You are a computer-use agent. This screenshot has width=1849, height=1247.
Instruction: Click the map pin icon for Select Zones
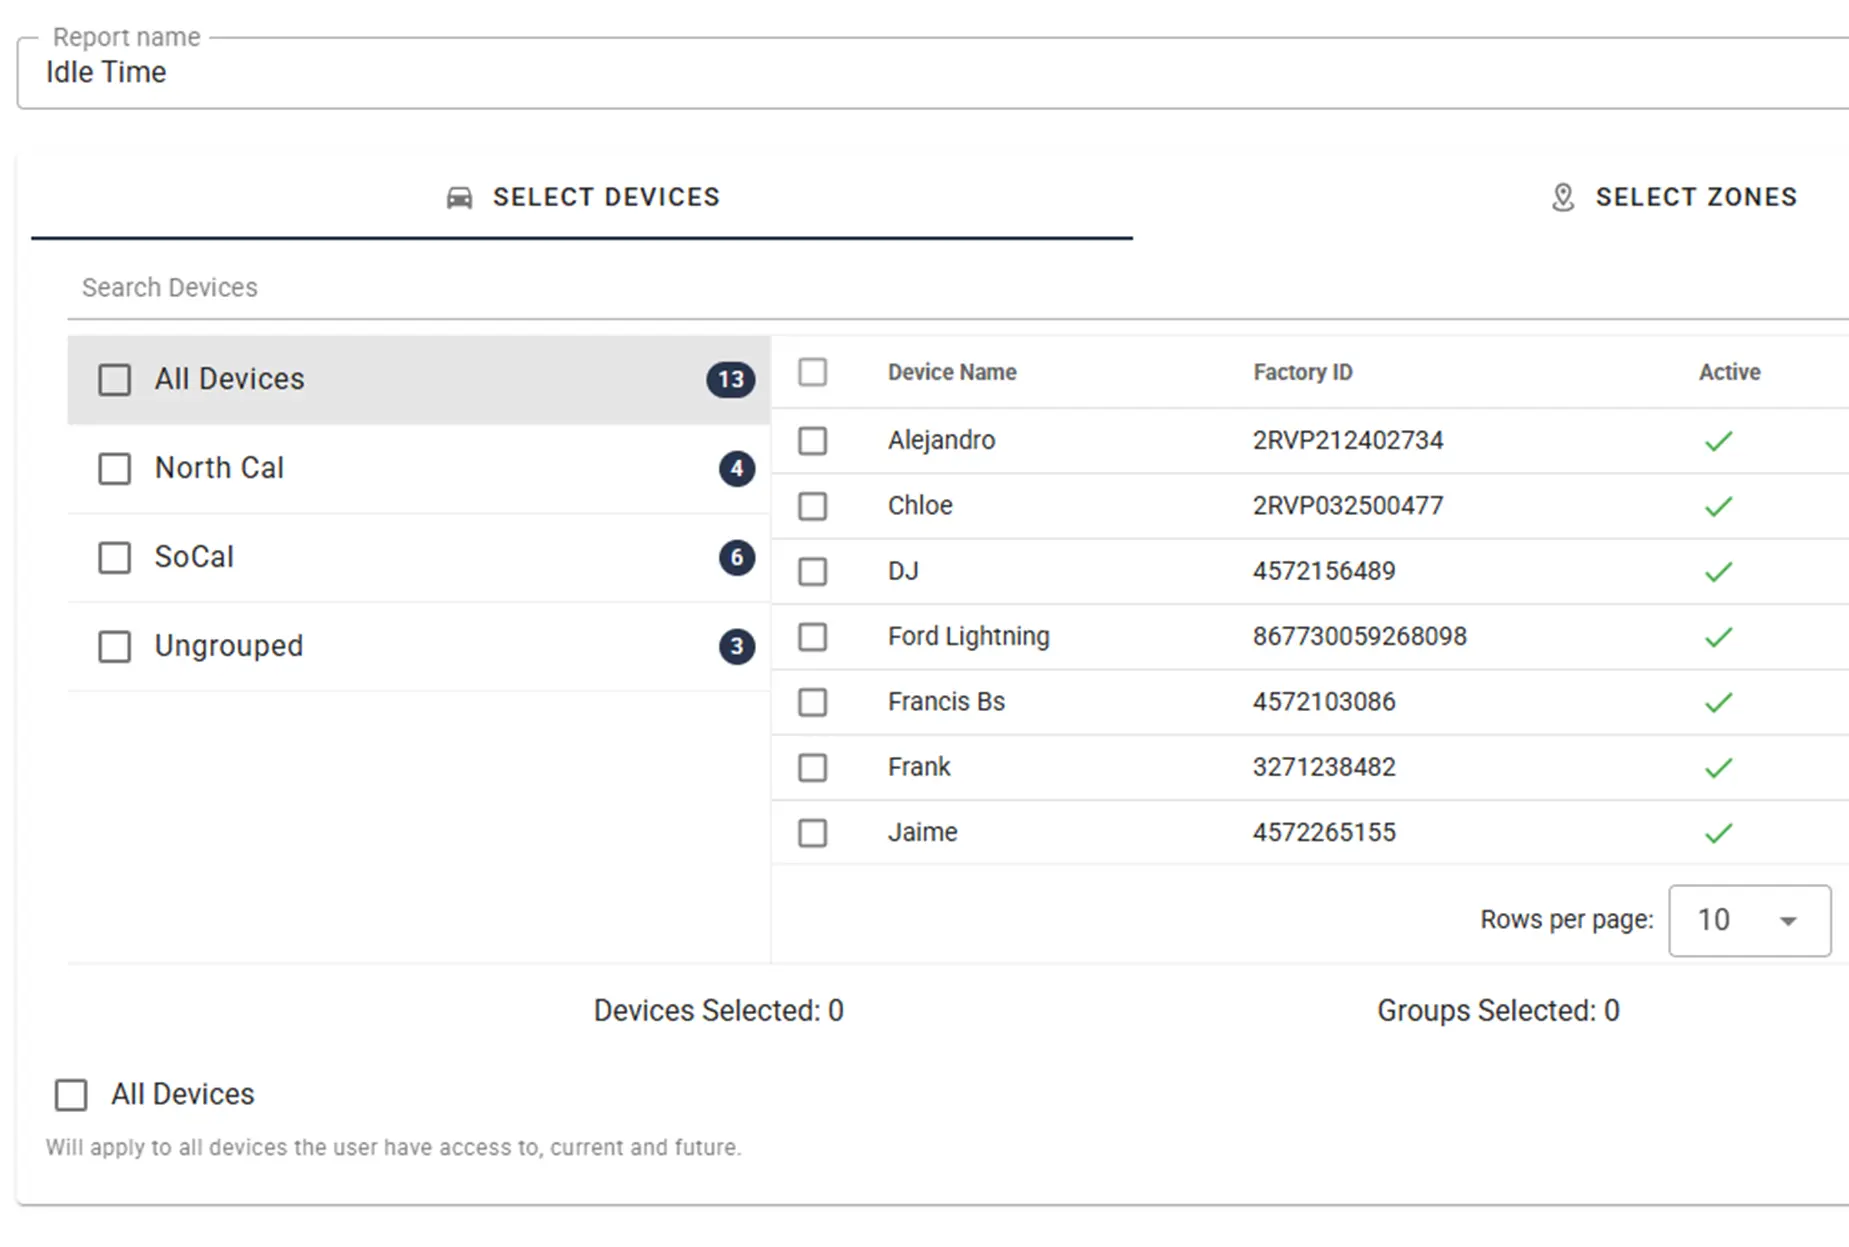click(1562, 198)
